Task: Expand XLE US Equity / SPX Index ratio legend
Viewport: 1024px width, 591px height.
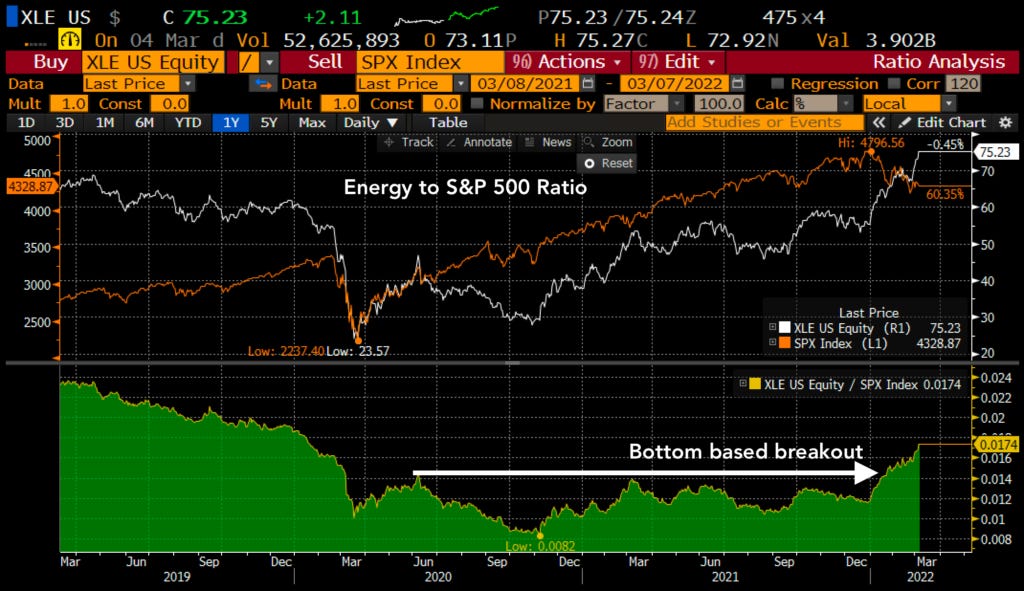Action: [x=743, y=384]
